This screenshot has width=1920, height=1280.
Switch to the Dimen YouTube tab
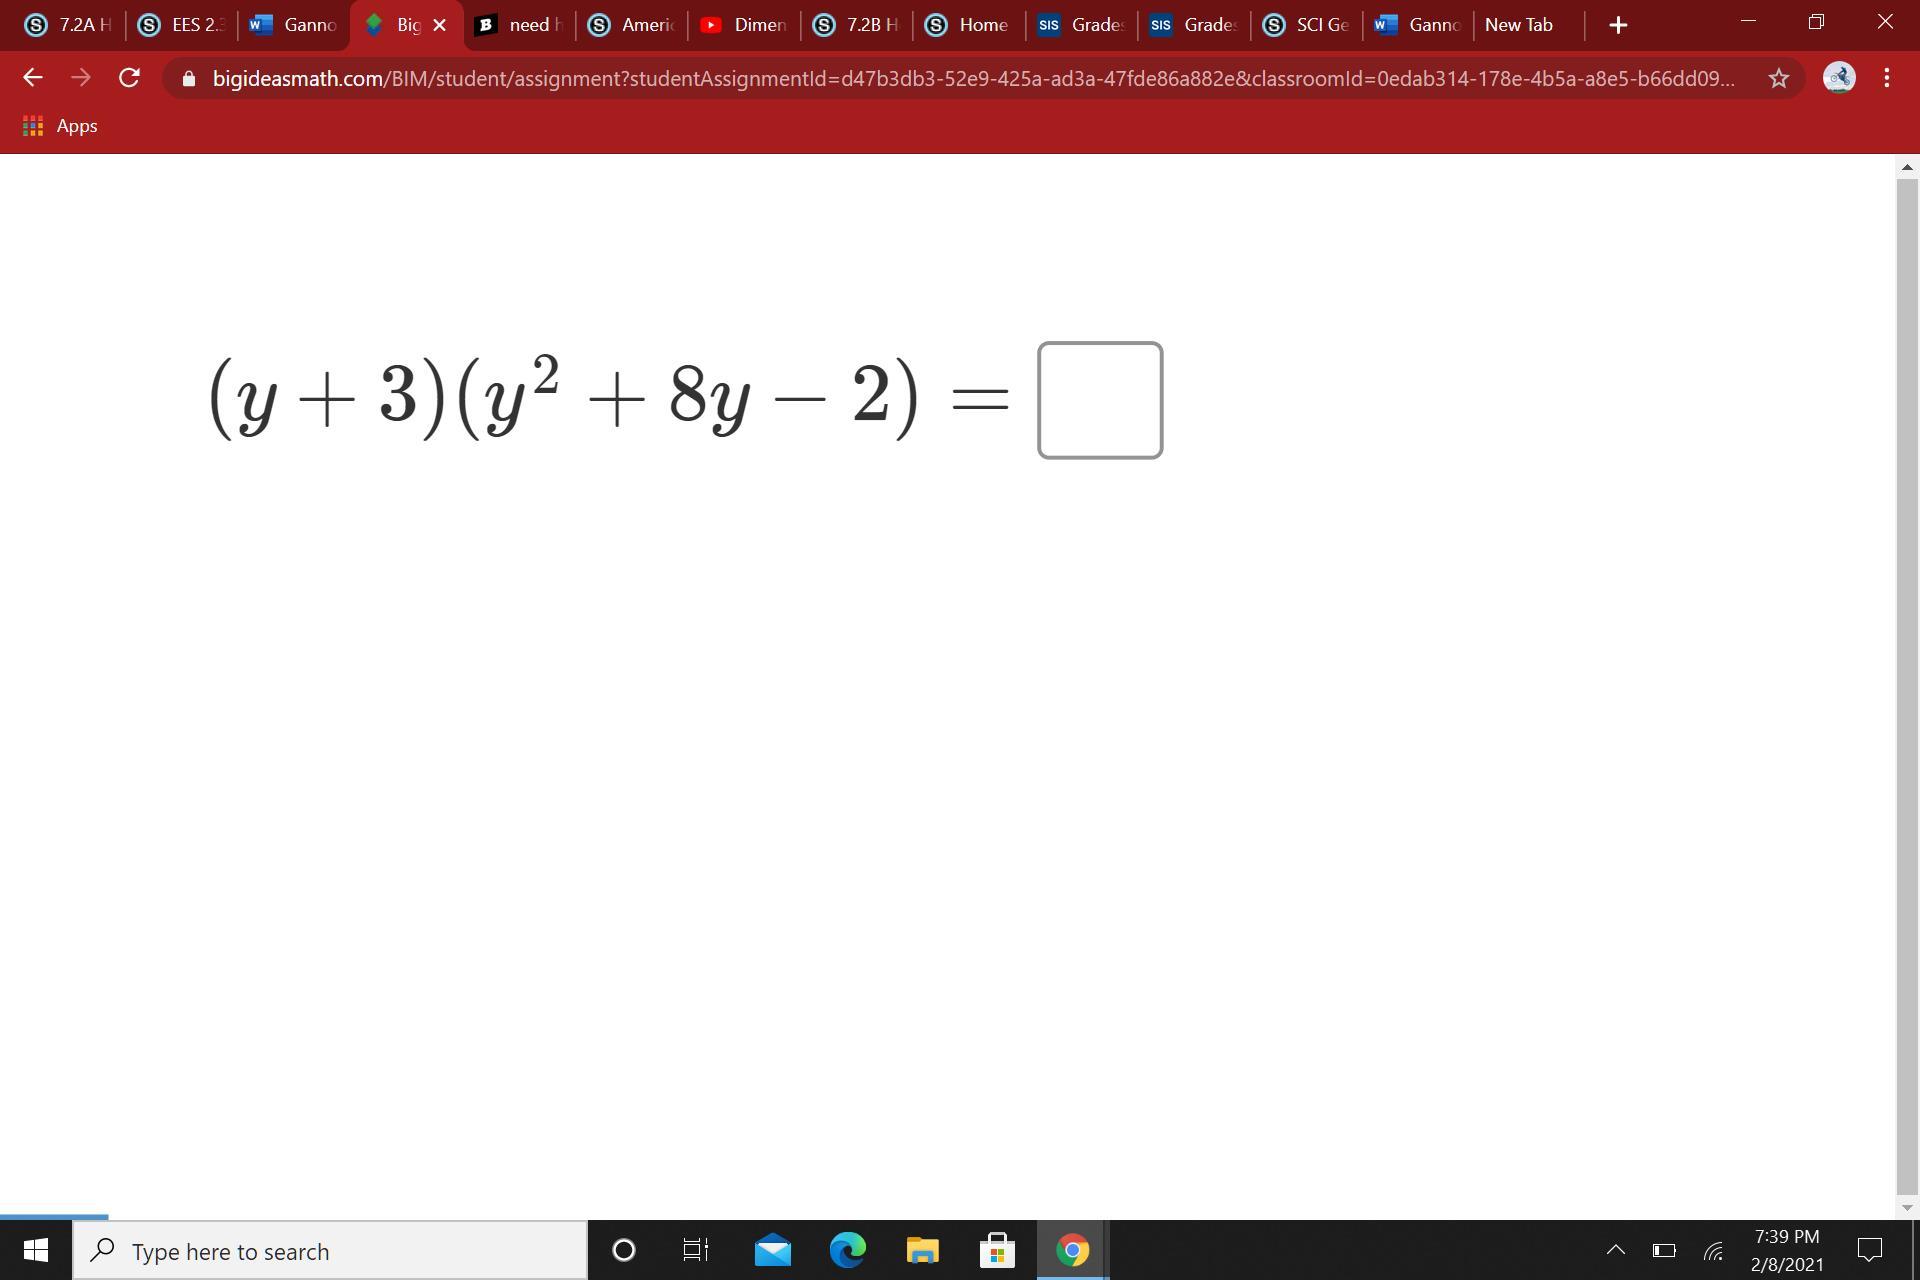[744, 25]
